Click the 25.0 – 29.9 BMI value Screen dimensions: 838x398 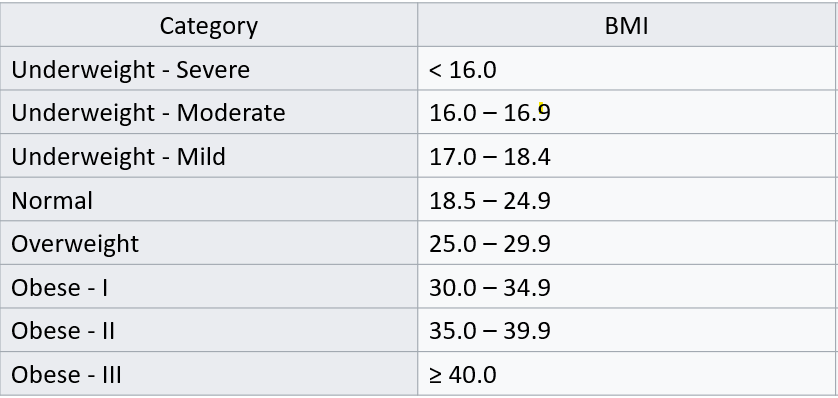tap(490, 244)
